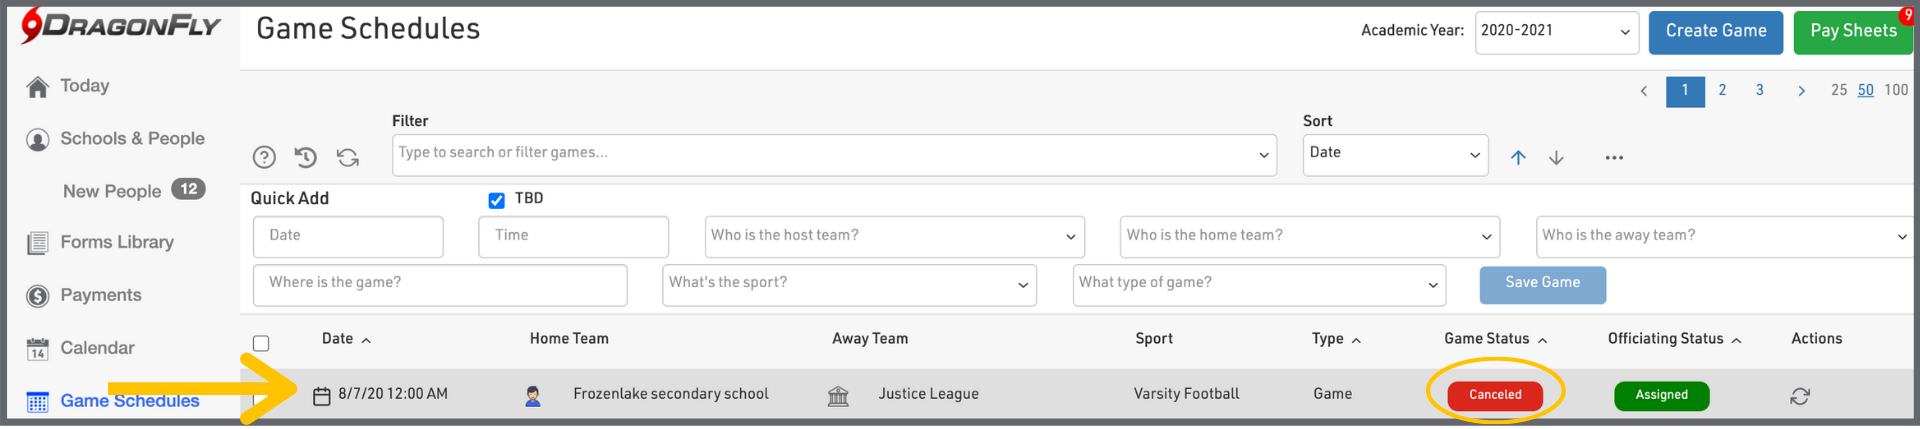Screen dimensions: 1920x429
Task: Click the refresh action icon in game row
Action: 1800,396
